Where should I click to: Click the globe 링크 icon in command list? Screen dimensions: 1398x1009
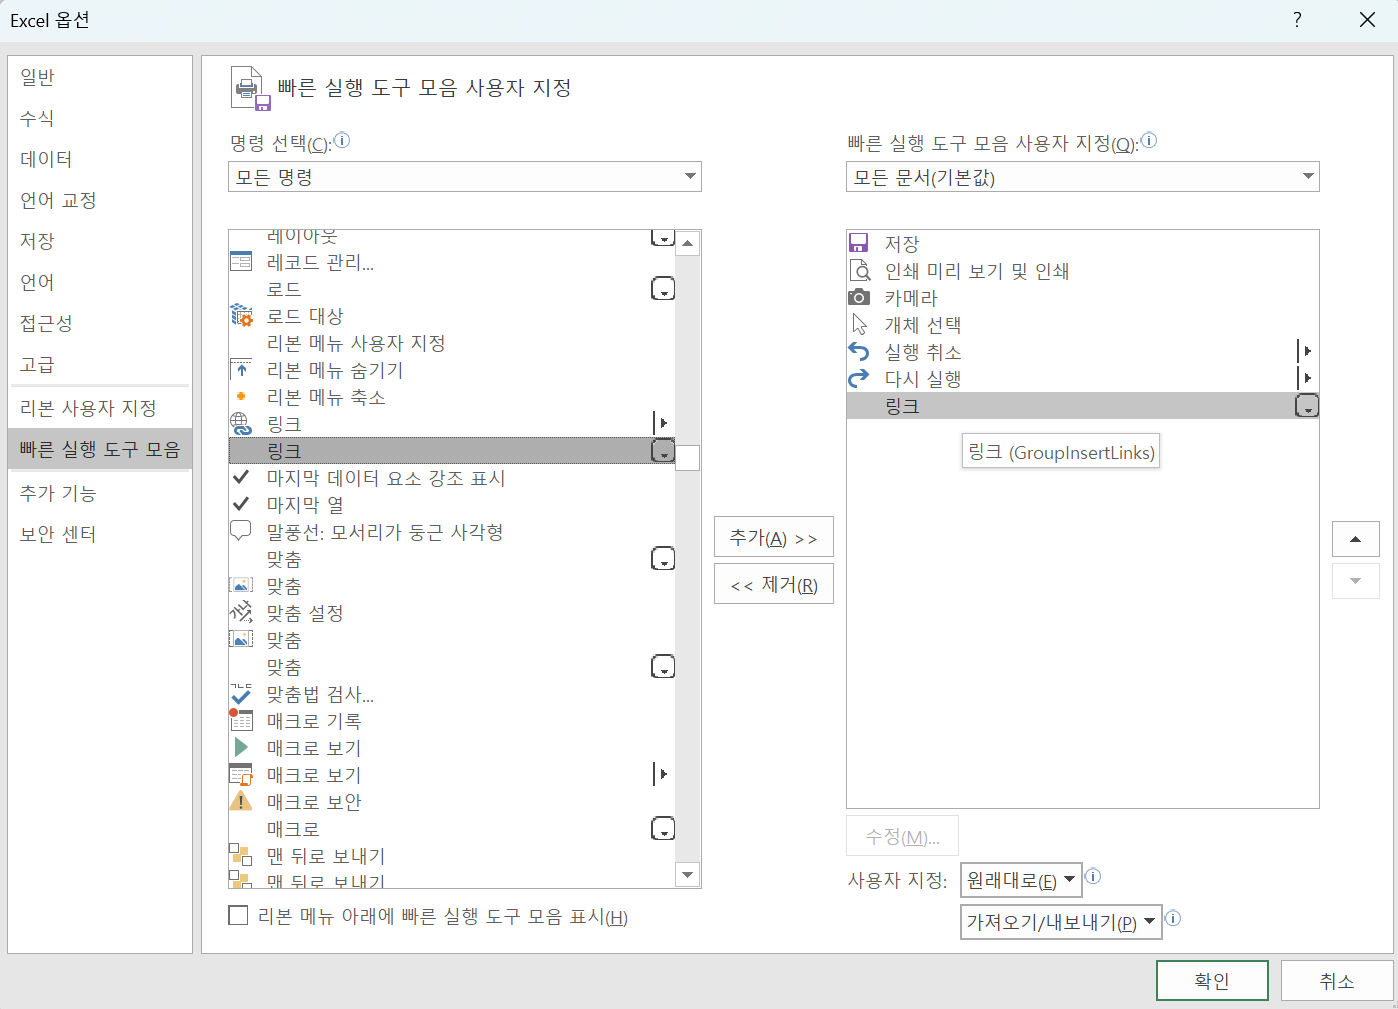[241, 424]
